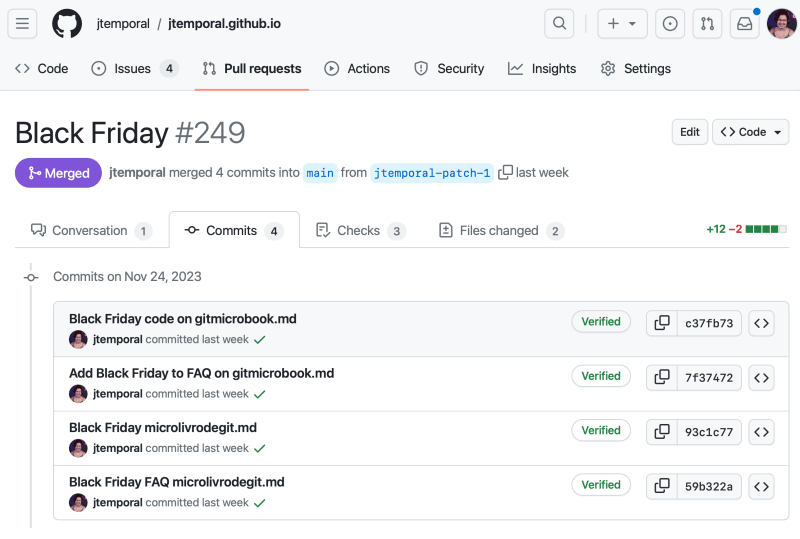This screenshot has height=539, width=800.
Task: Open commit 'Black Friday code on gitmicrobook.md'
Action: pyautogui.click(x=183, y=319)
